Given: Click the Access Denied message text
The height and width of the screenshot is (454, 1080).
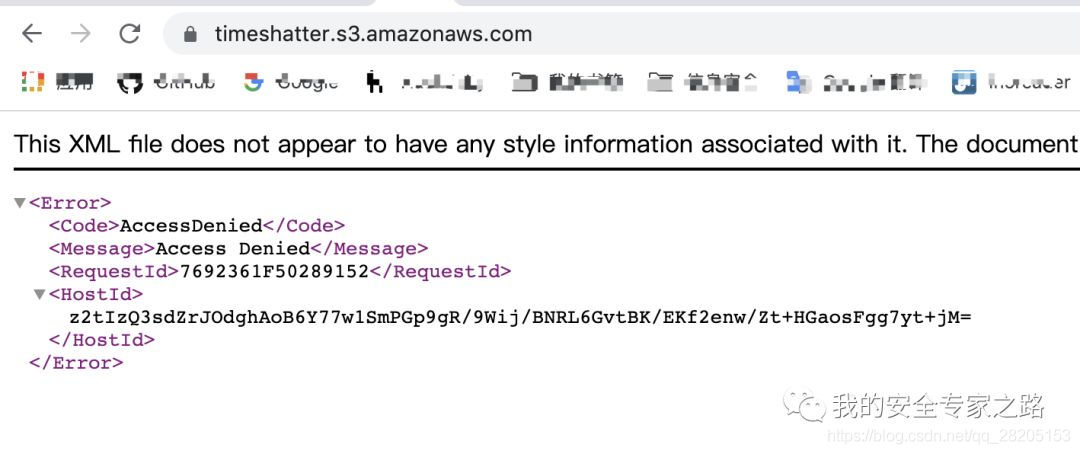Looking at the screenshot, I should tap(233, 249).
